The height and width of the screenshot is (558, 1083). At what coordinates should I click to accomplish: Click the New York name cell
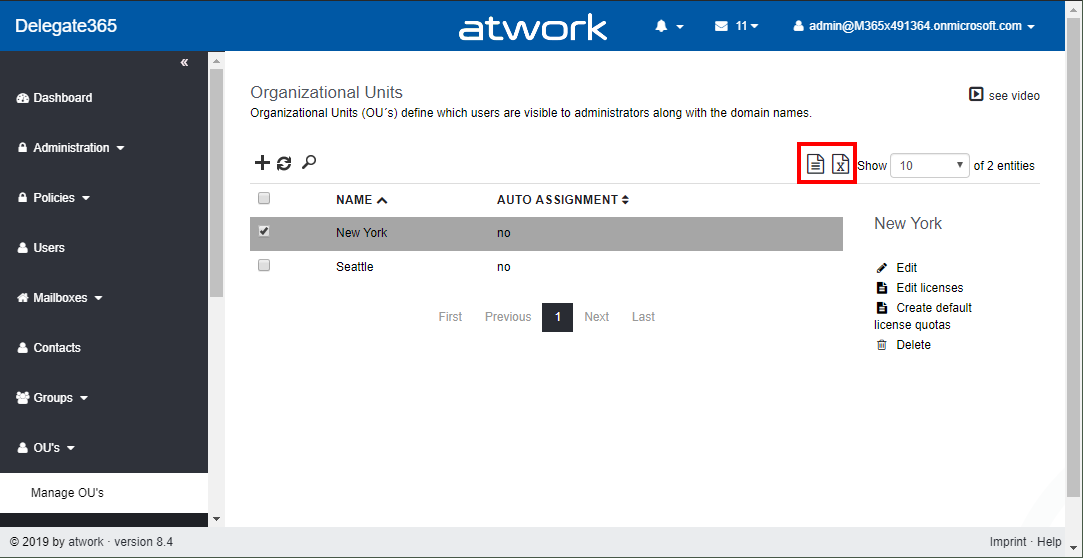[x=362, y=233]
